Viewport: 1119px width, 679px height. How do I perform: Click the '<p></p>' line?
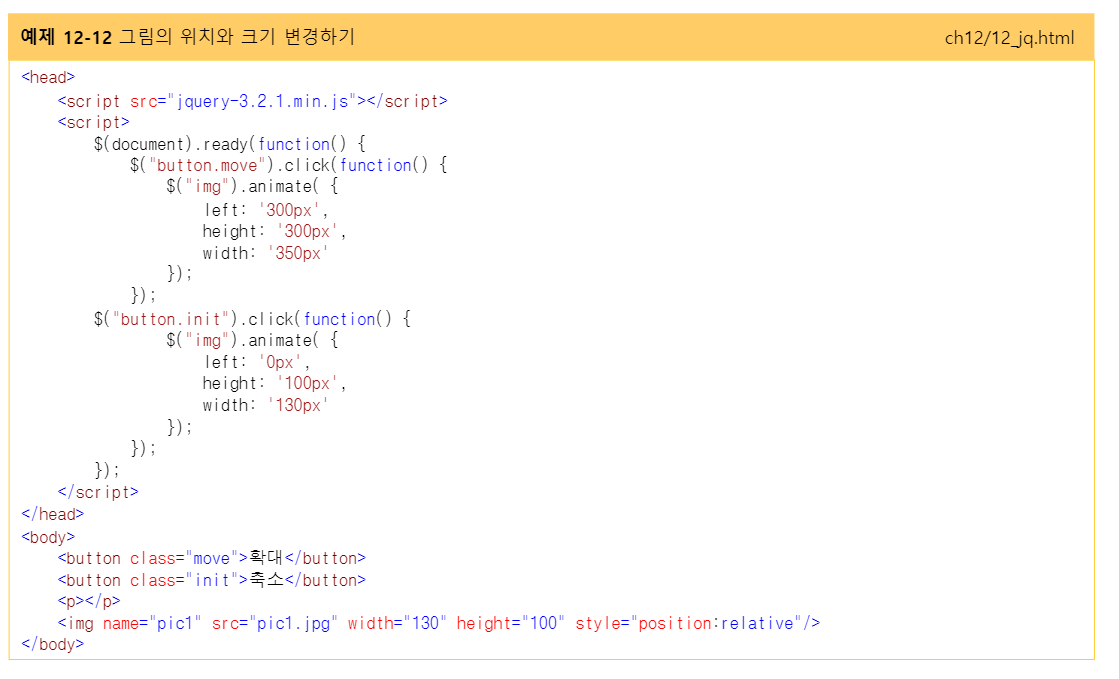[x=89, y=601]
